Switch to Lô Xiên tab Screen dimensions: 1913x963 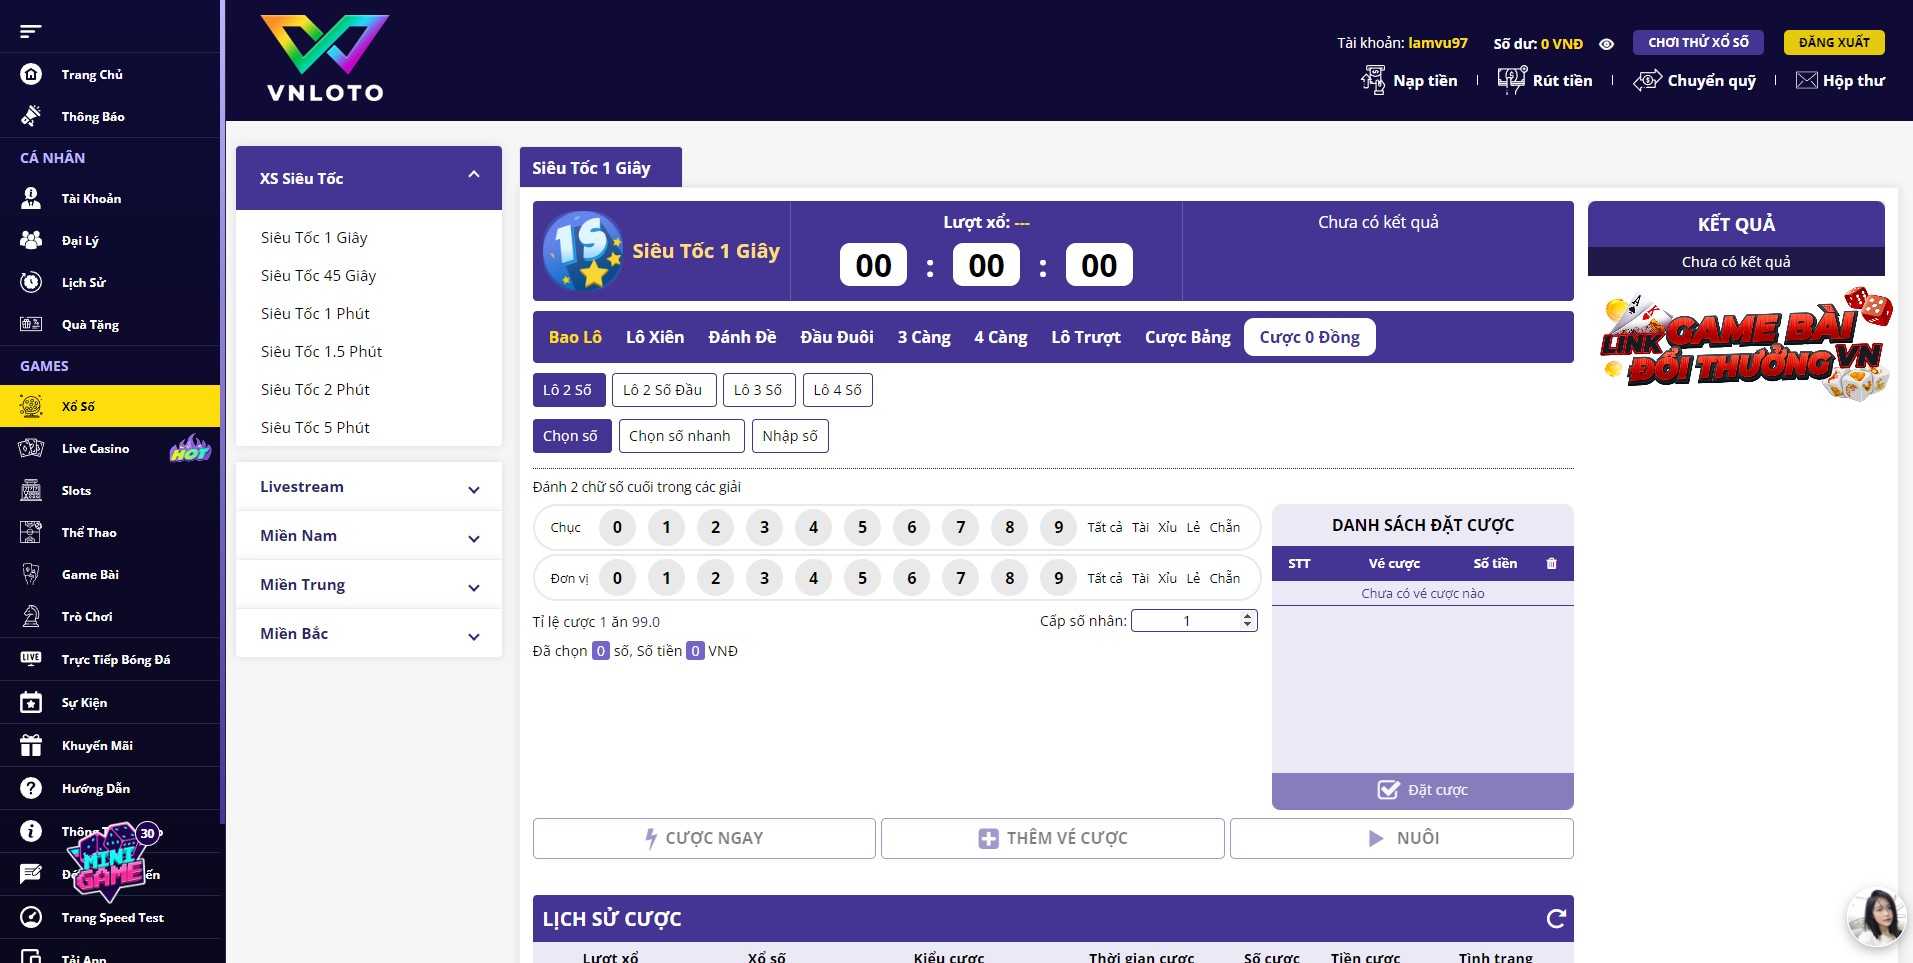[x=655, y=337]
